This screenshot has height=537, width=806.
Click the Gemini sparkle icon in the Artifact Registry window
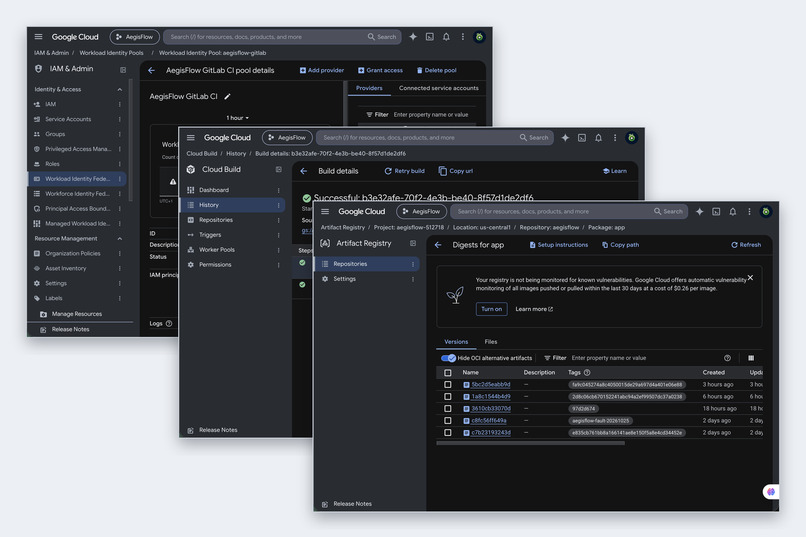pos(699,211)
